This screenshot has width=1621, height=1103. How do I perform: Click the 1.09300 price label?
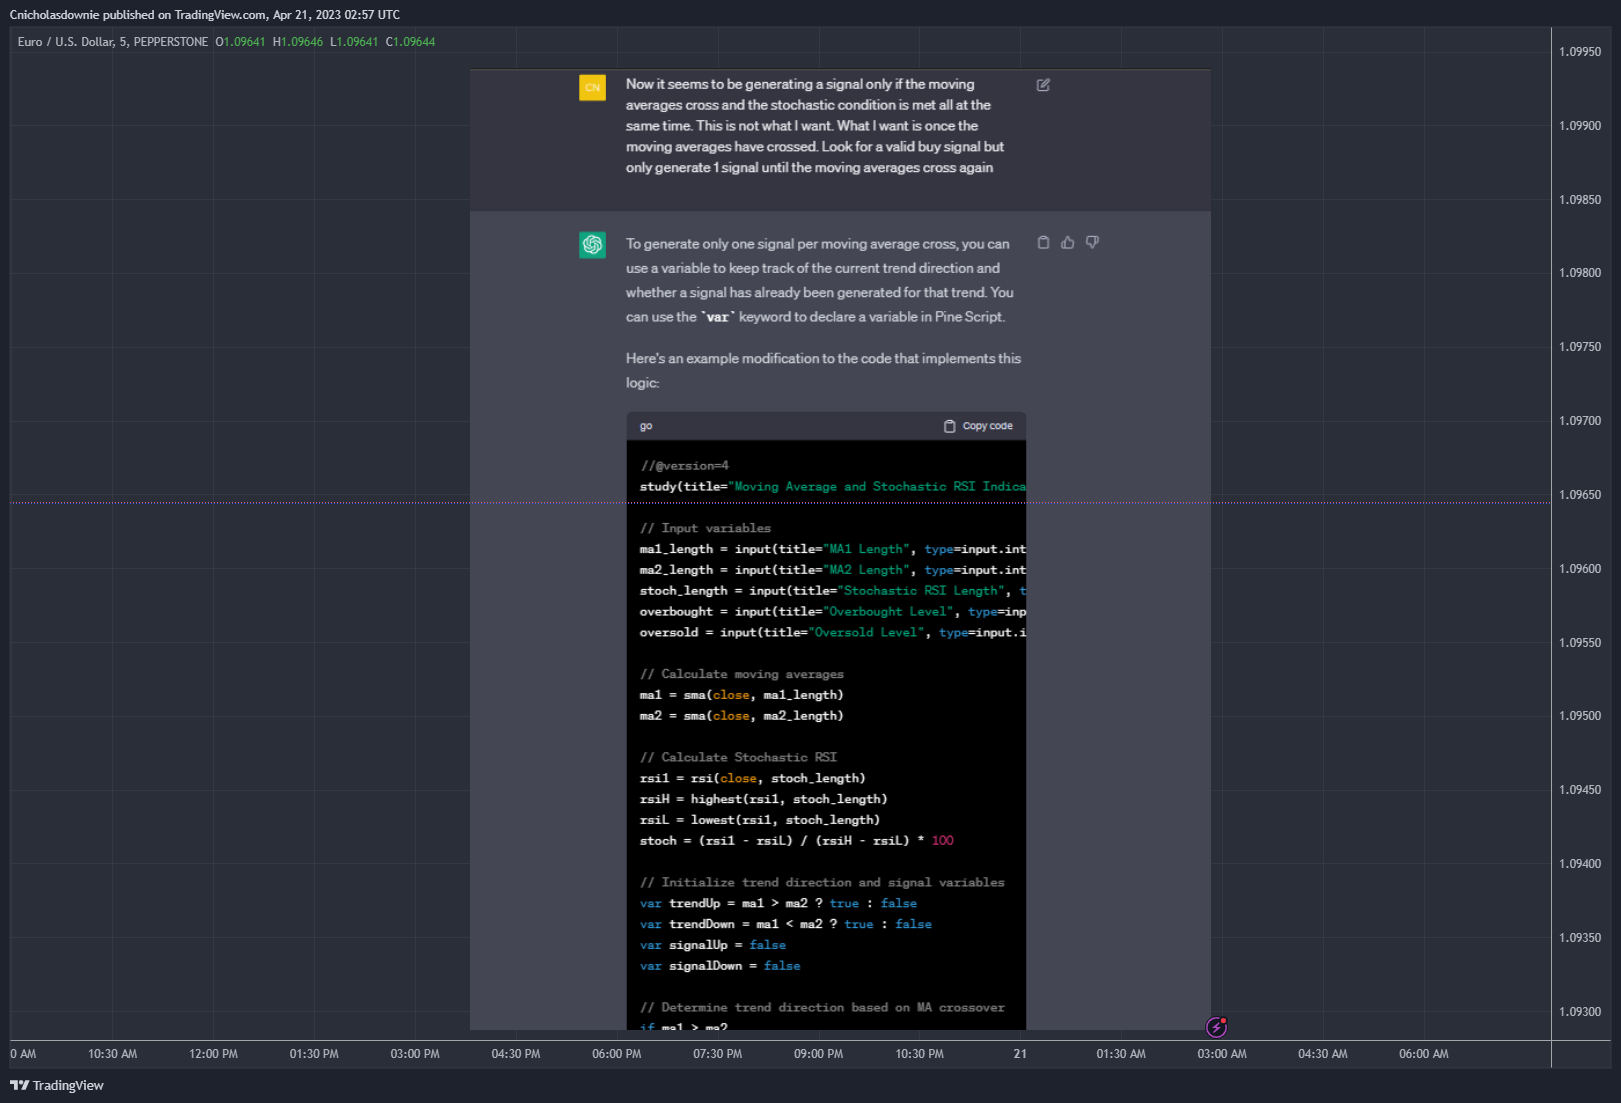pos(1580,1012)
